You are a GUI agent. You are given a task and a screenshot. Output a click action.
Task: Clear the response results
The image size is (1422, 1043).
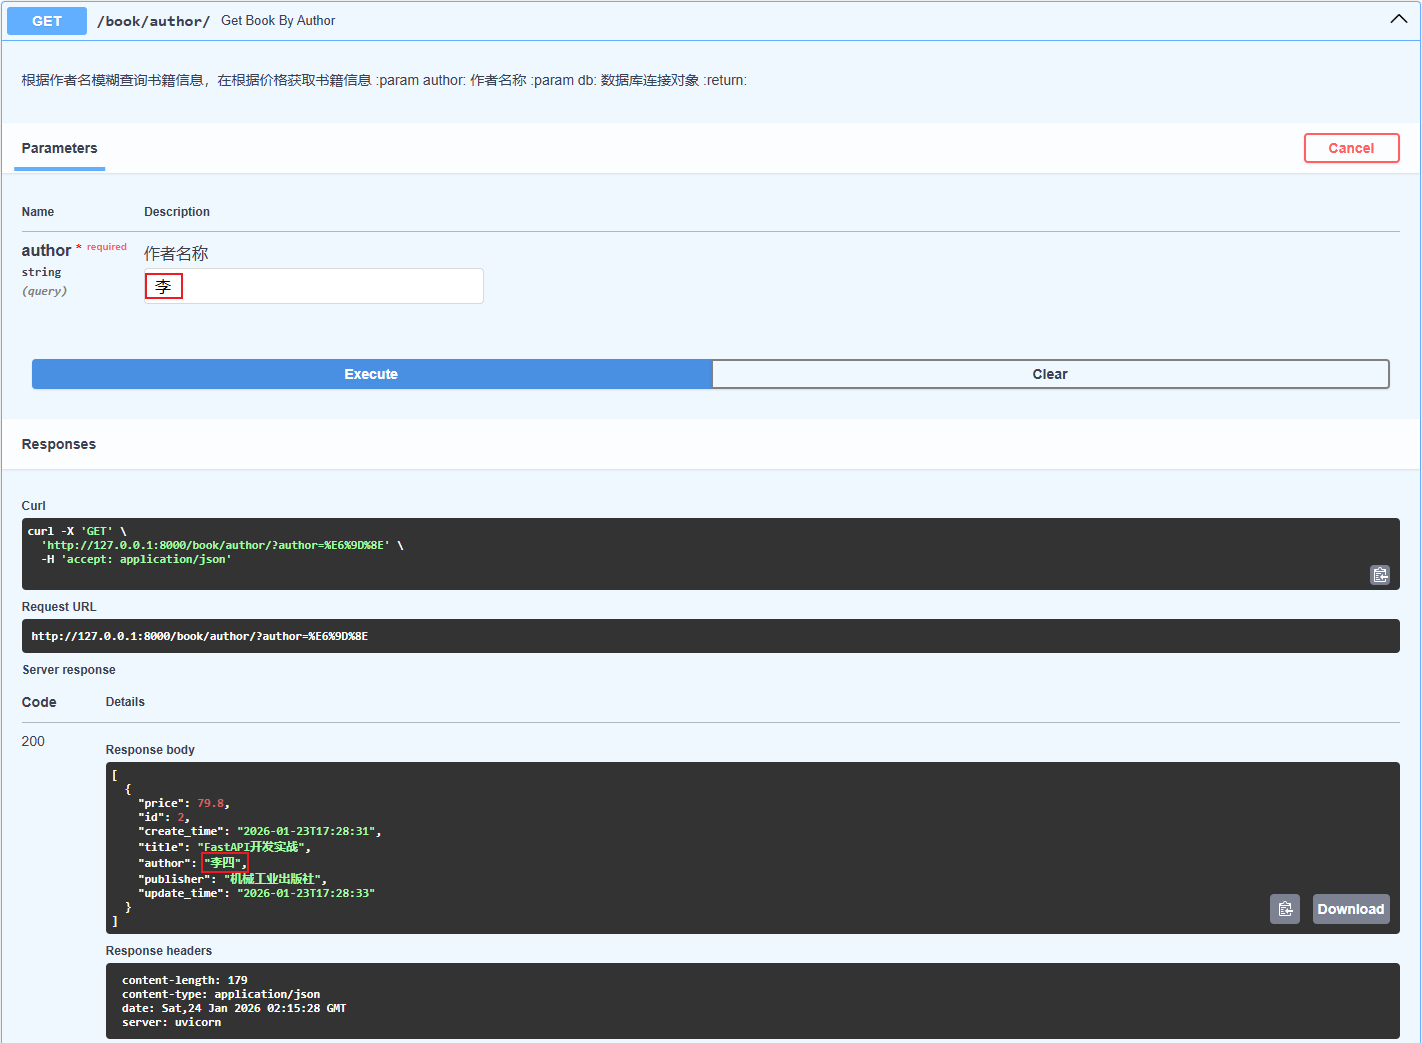point(1050,374)
